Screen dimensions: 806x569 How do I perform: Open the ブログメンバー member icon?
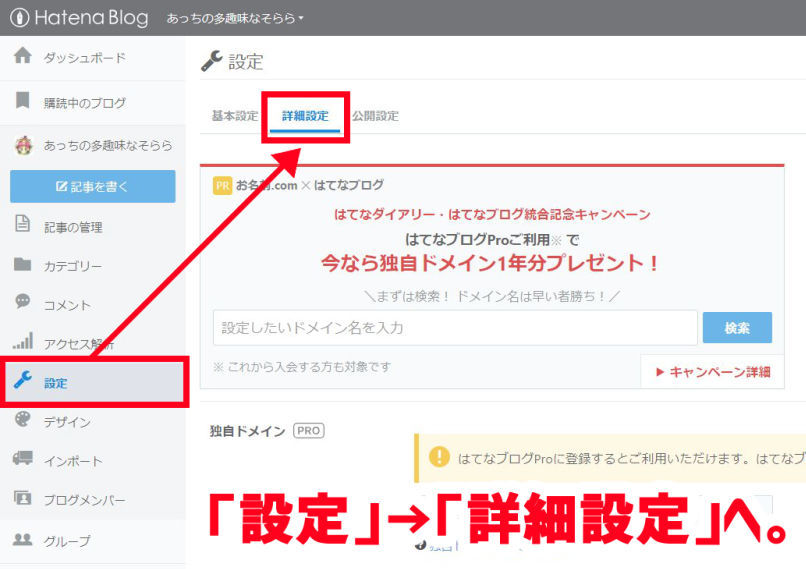coord(22,498)
